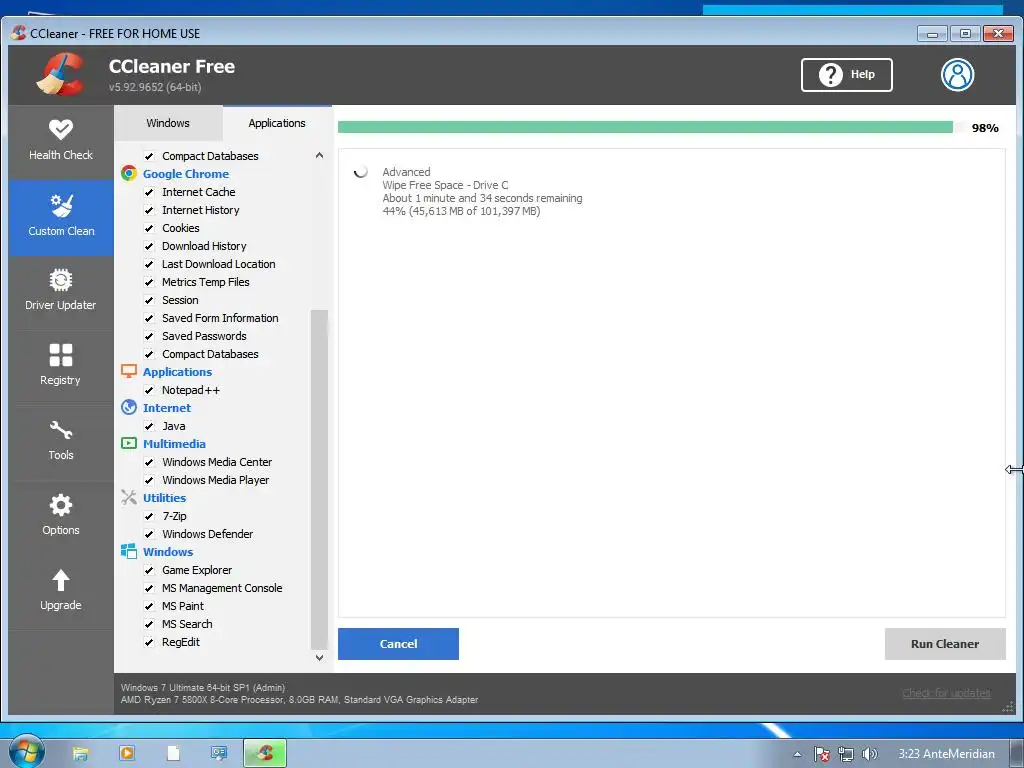1024x768 pixels.
Task: Click the applications list scrollbar thumb
Action: pyautogui.click(x=319, y=479)
